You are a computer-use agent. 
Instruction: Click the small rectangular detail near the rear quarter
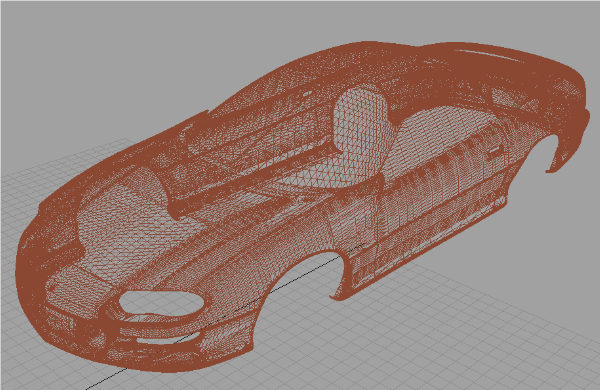(x=494, y=152)
